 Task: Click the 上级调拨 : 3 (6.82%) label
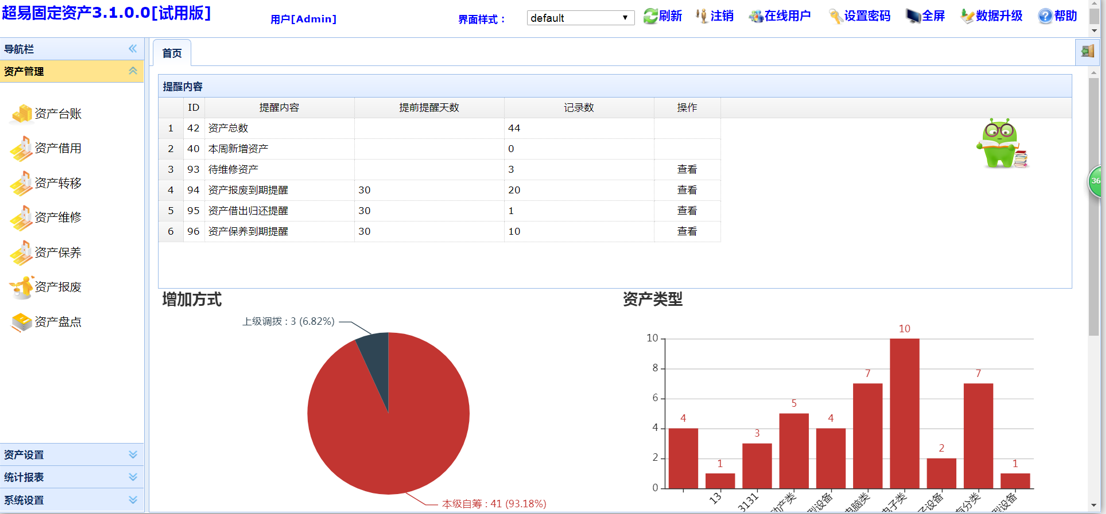pyautogui.click(x=288, y=322)
